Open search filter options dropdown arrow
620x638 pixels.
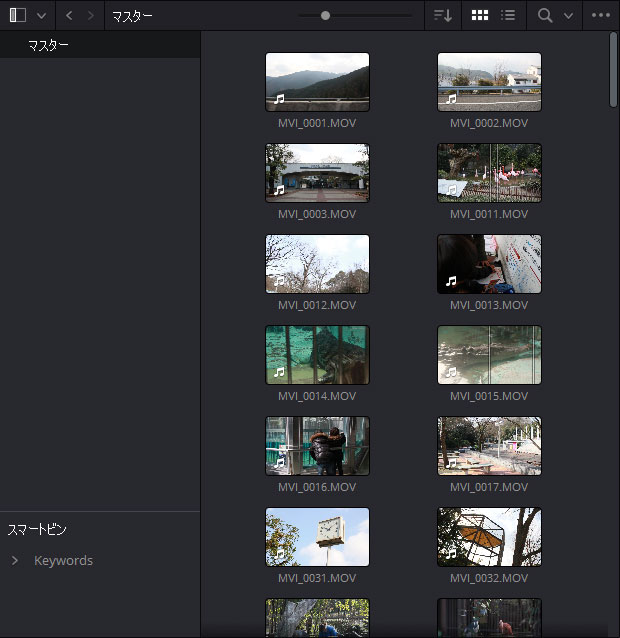coord(569,16)
